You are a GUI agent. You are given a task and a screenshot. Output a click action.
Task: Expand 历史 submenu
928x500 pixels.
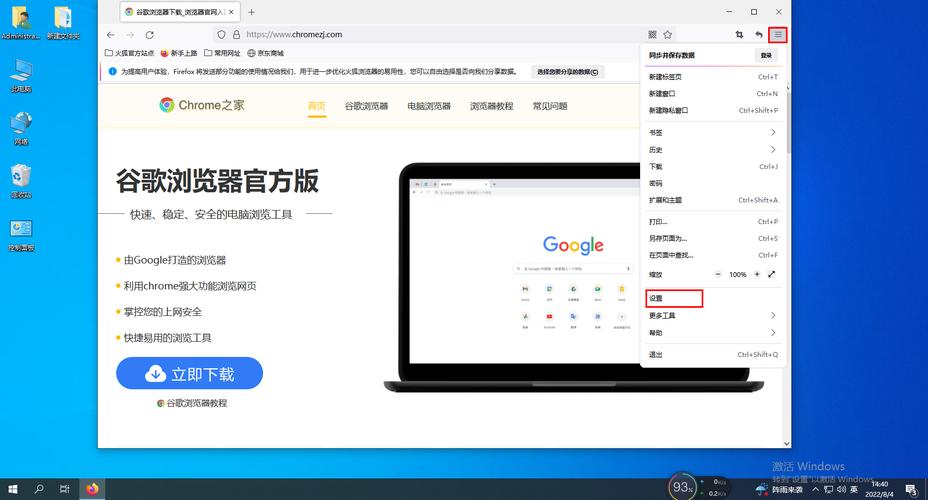coord(713,150)
